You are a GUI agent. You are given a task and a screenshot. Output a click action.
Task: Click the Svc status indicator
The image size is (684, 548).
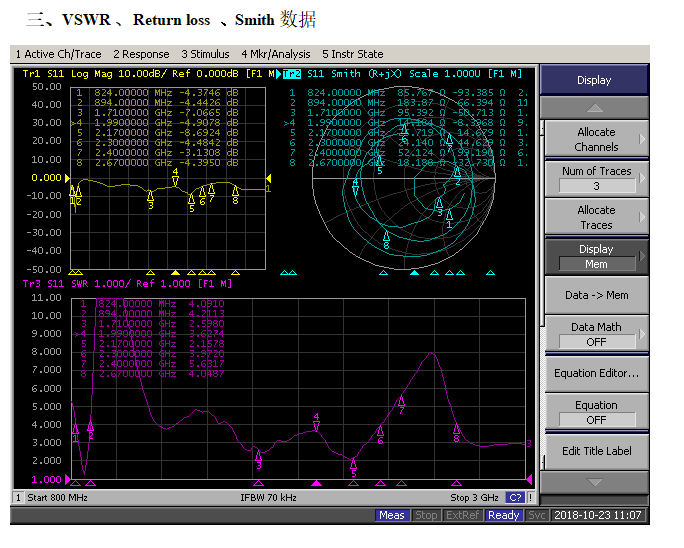(x=537, y=516)
